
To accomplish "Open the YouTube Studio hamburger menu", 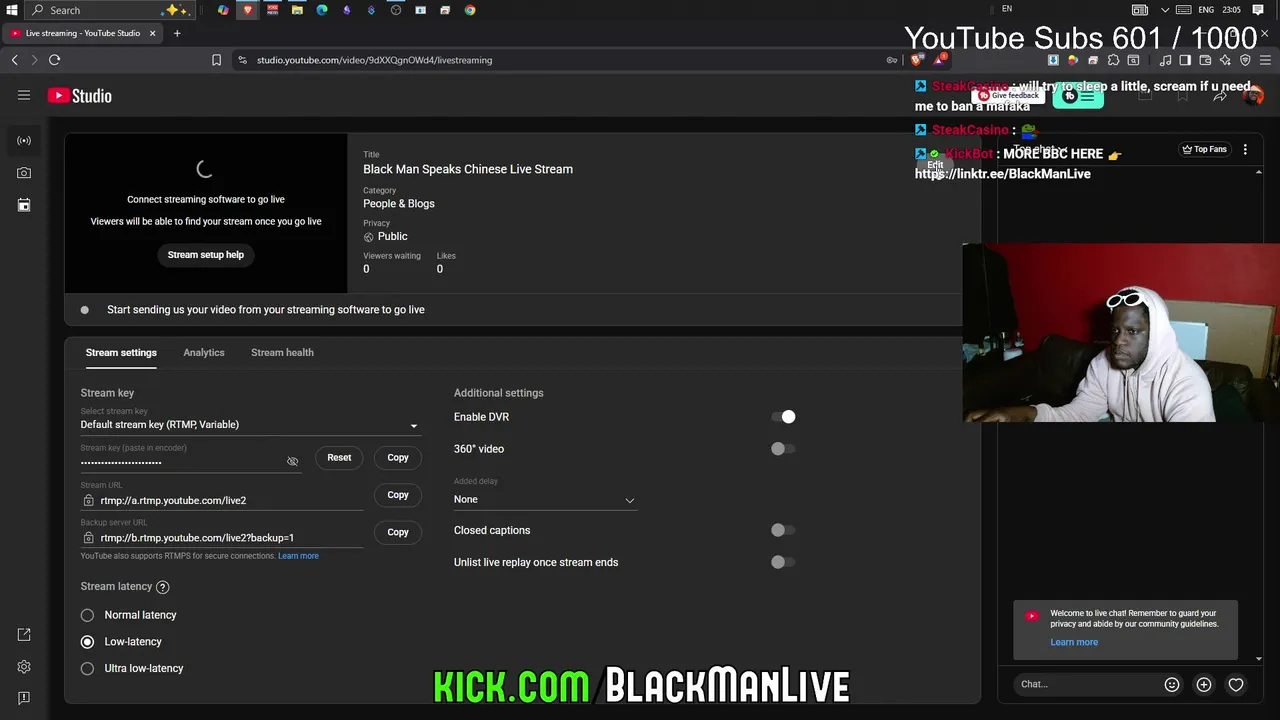I will tap(24, 96).
